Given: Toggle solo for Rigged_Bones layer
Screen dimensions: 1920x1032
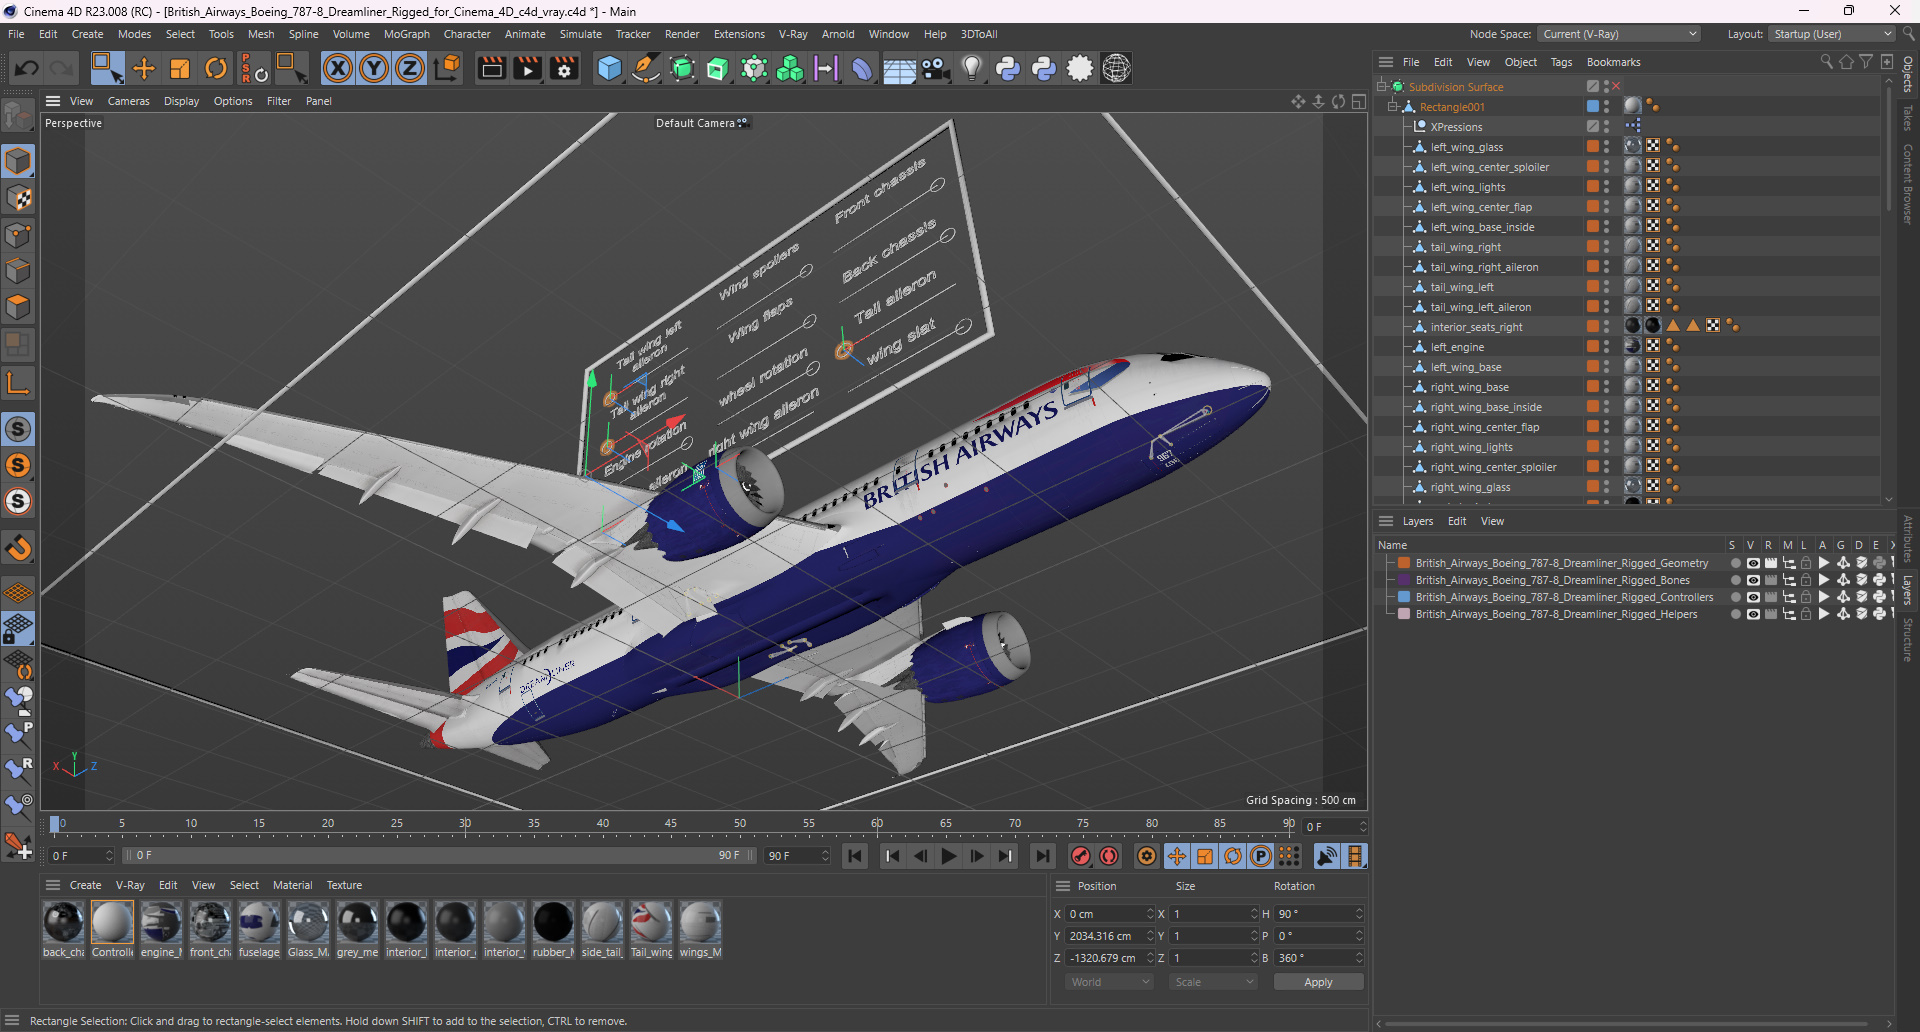Looking at the screenshot, I should (x=1735, y=580).
